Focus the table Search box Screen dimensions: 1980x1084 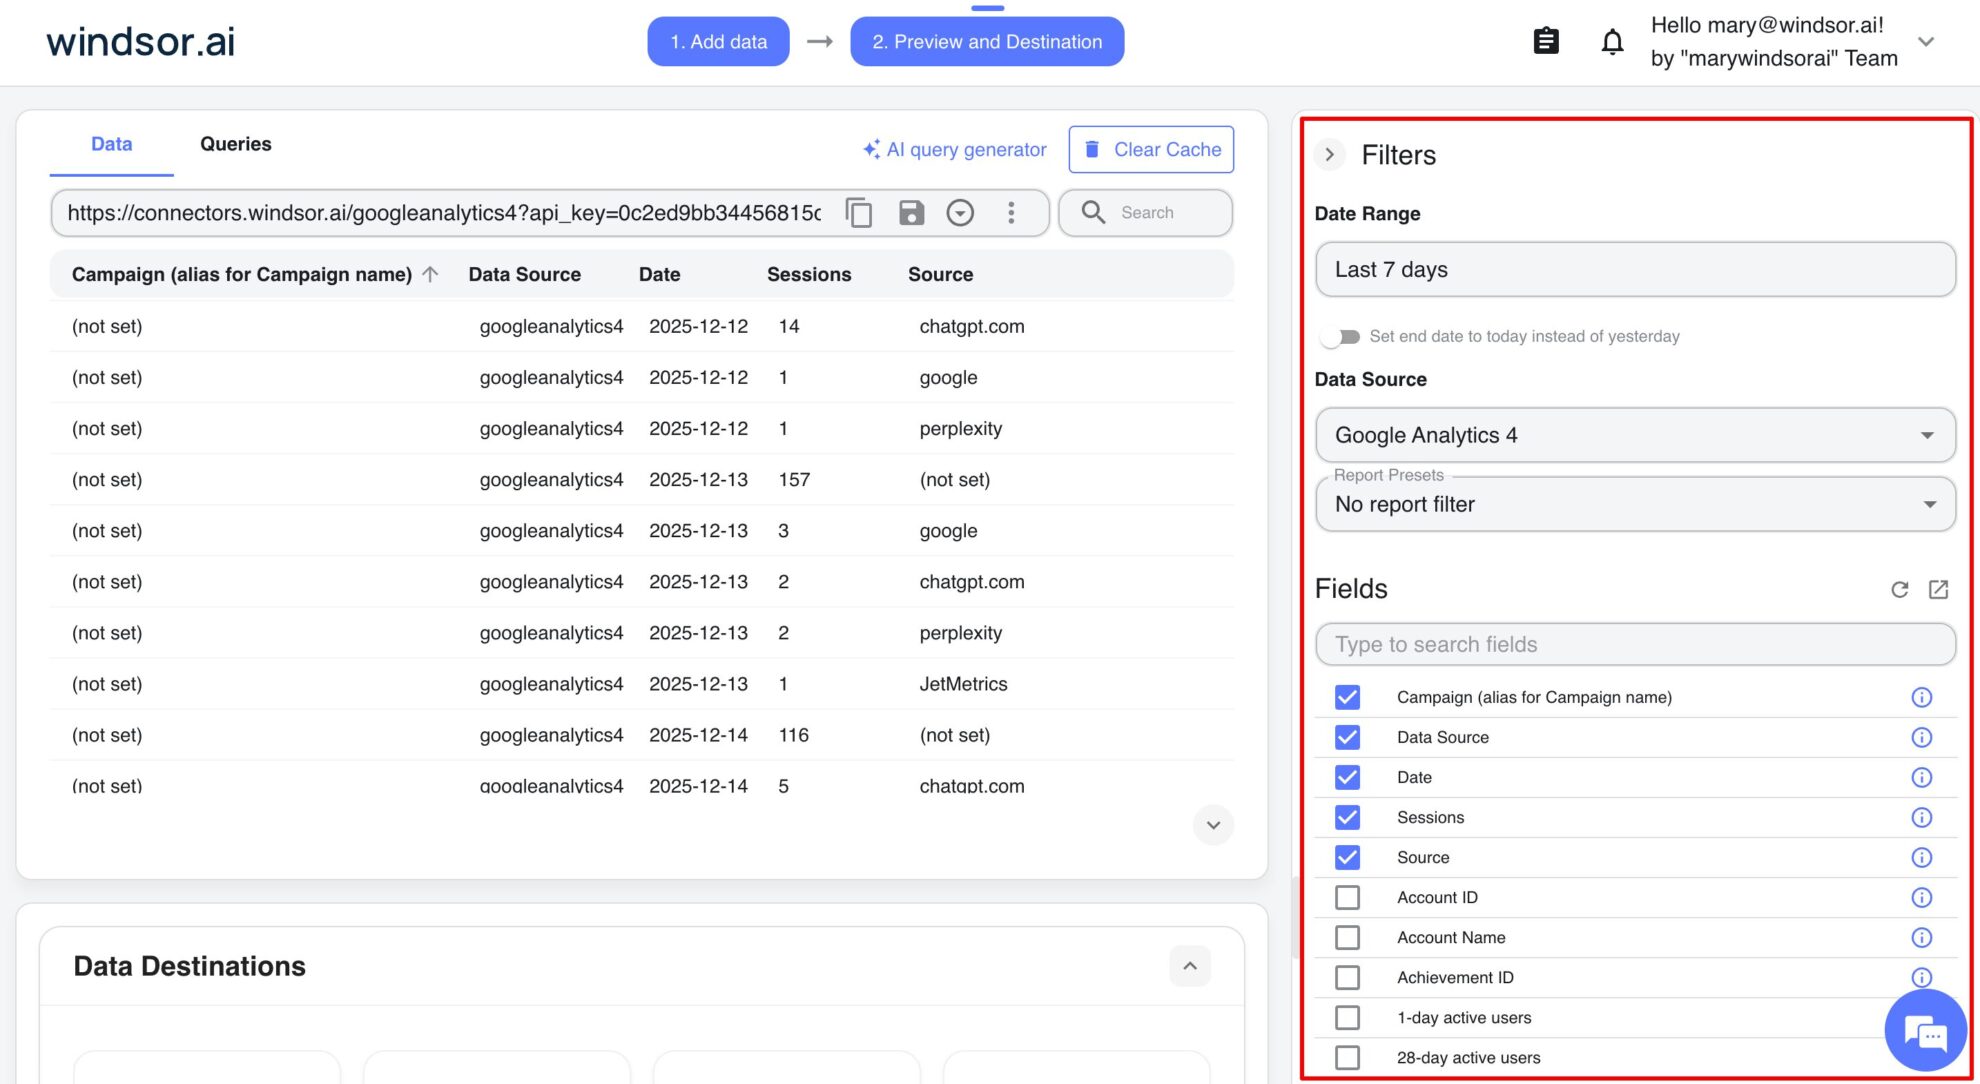click(x=1145, y=213)
